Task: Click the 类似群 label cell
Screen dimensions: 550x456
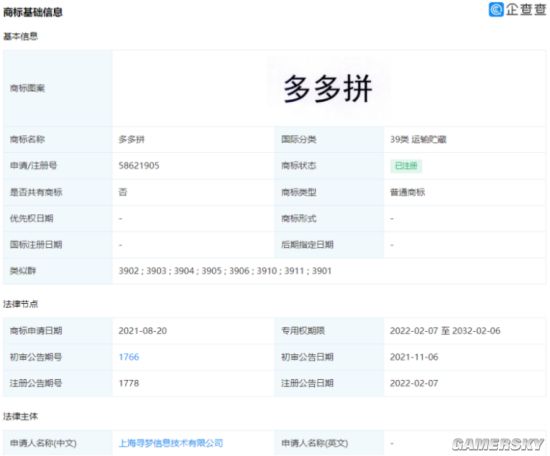Action: tap(58, 271)
